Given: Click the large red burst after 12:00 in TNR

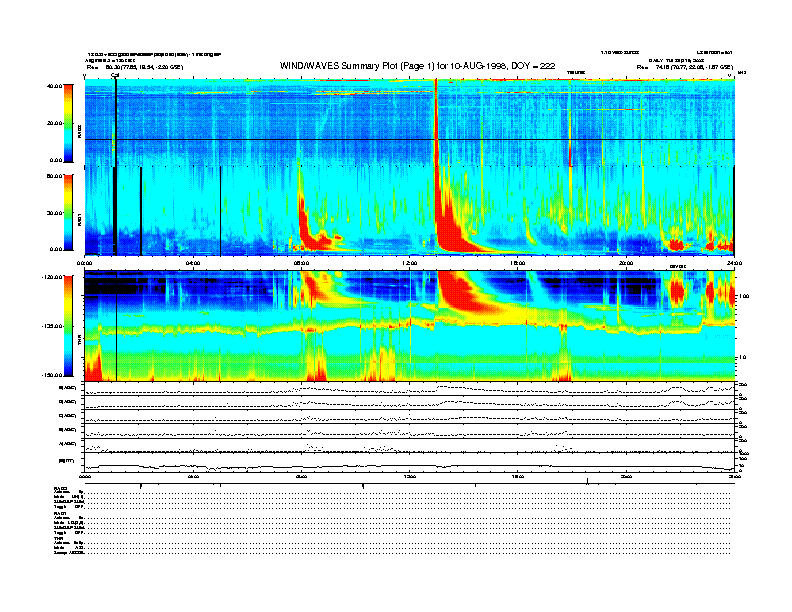Looking at the screenshot, I should [x=462, y=293].
